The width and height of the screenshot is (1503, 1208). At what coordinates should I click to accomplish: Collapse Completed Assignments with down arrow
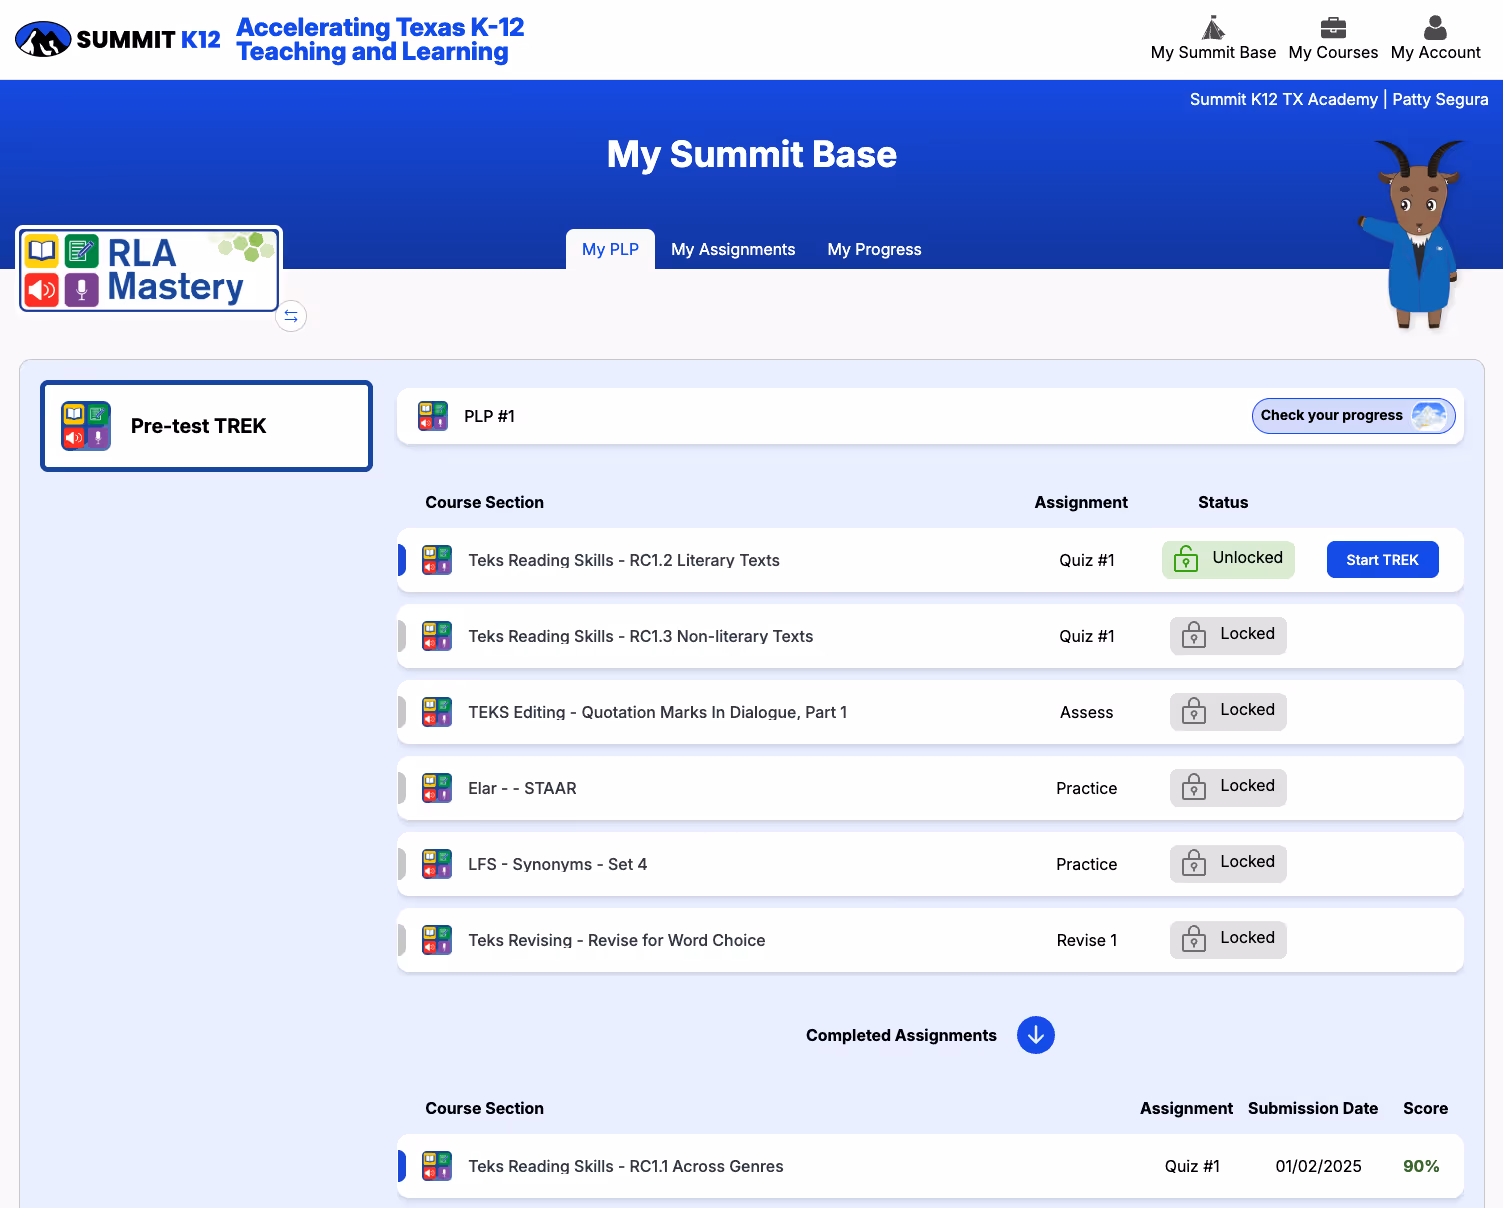click(1036, 1035)
